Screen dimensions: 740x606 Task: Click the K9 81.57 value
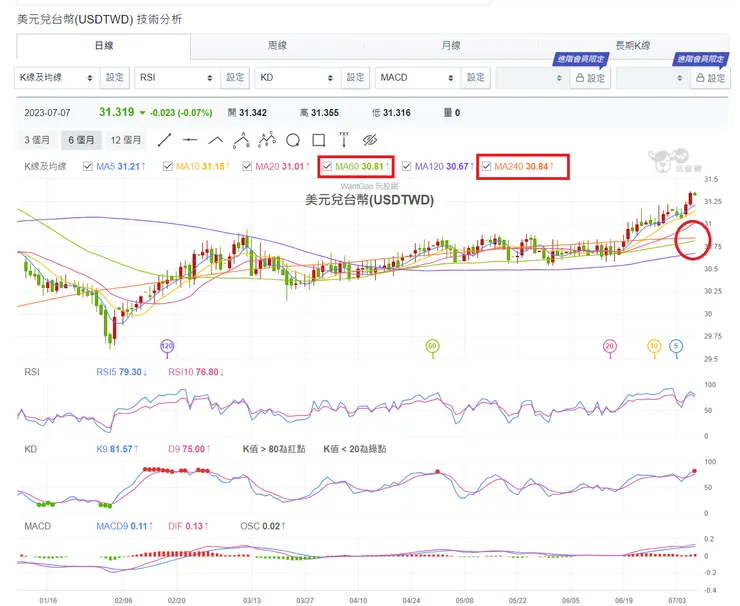tap(117, 449)
